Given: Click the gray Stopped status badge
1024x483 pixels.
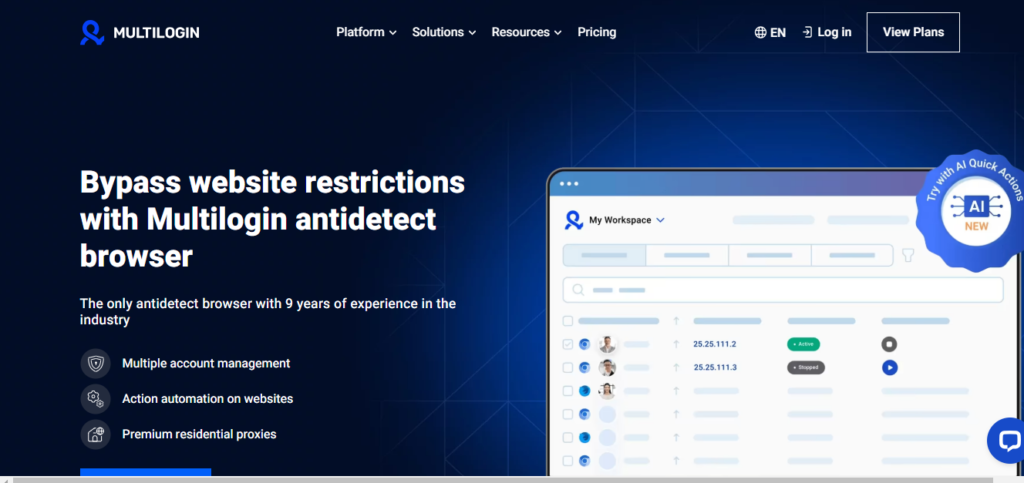Looking at the screenshot, I should 806,367.
